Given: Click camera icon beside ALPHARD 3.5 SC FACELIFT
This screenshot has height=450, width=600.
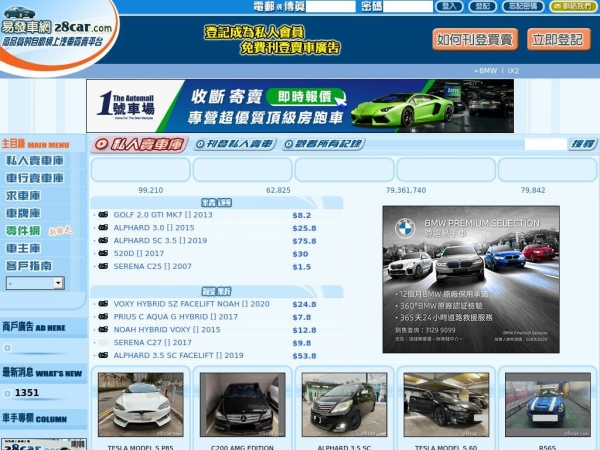Looking at the screenshot, I should tap(103, 355).
